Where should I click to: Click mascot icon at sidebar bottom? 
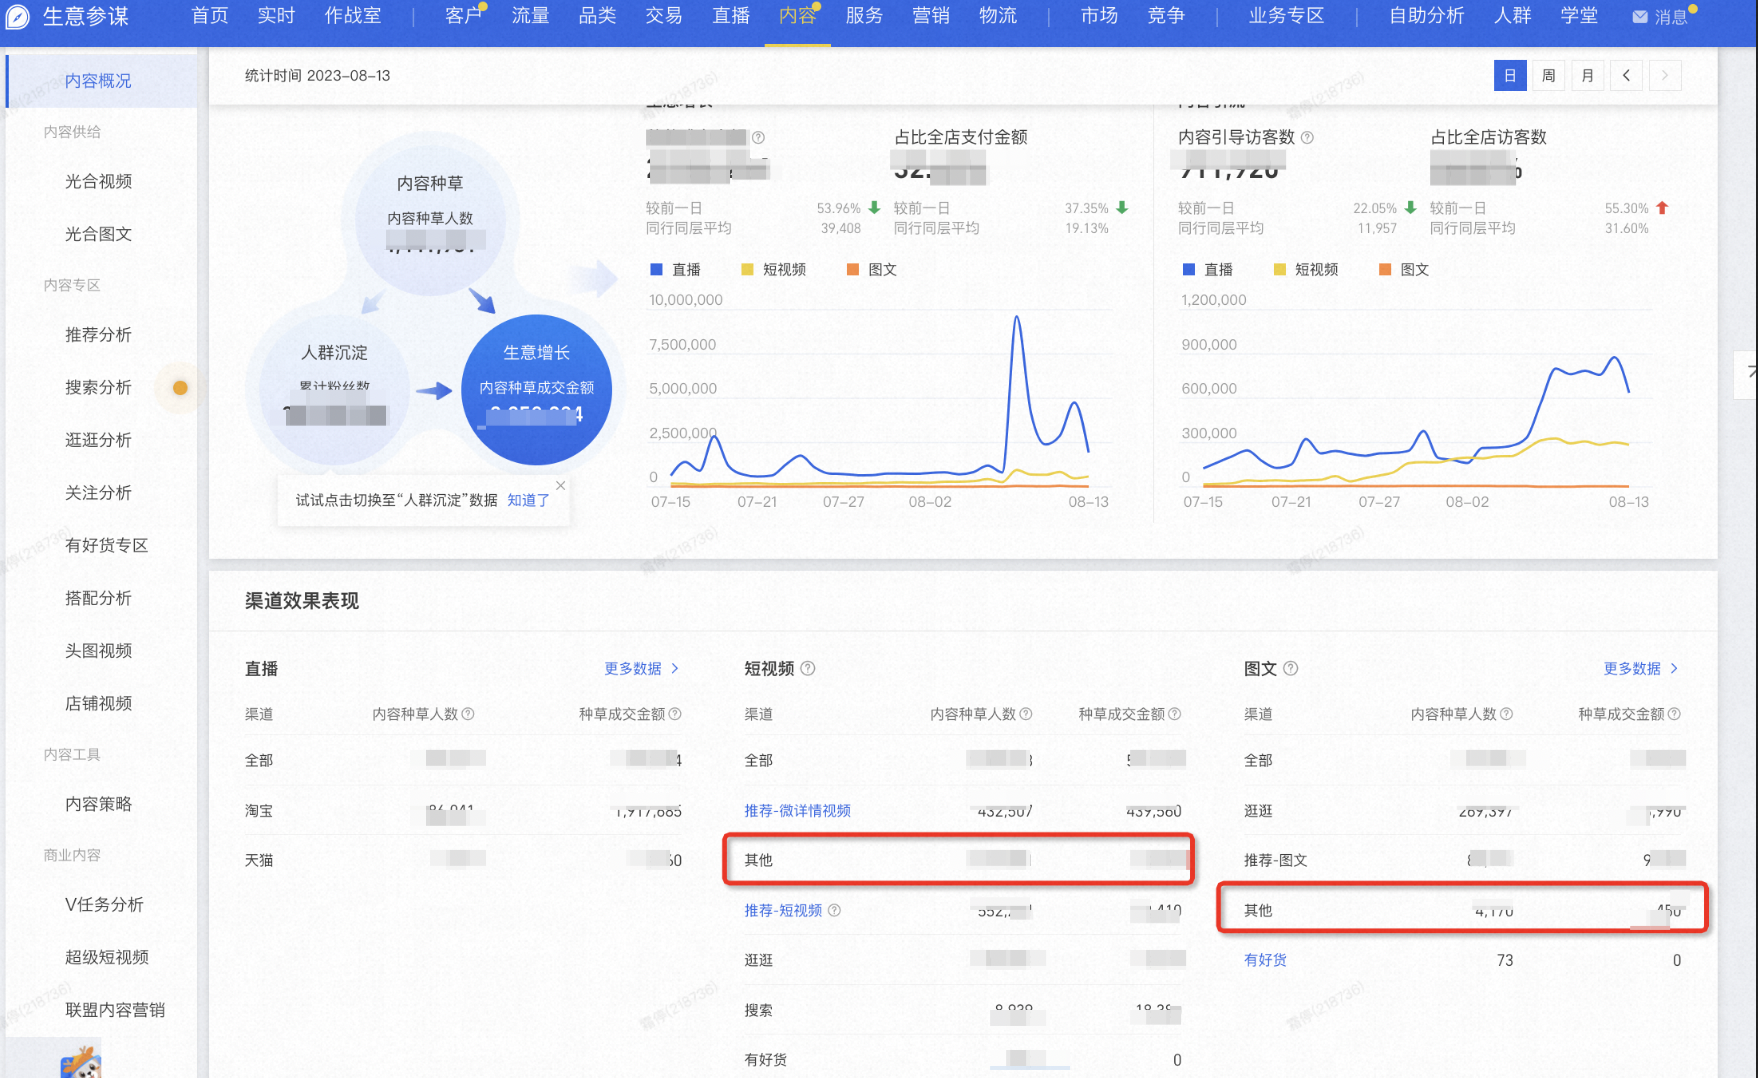click(x=81, y=1062)
